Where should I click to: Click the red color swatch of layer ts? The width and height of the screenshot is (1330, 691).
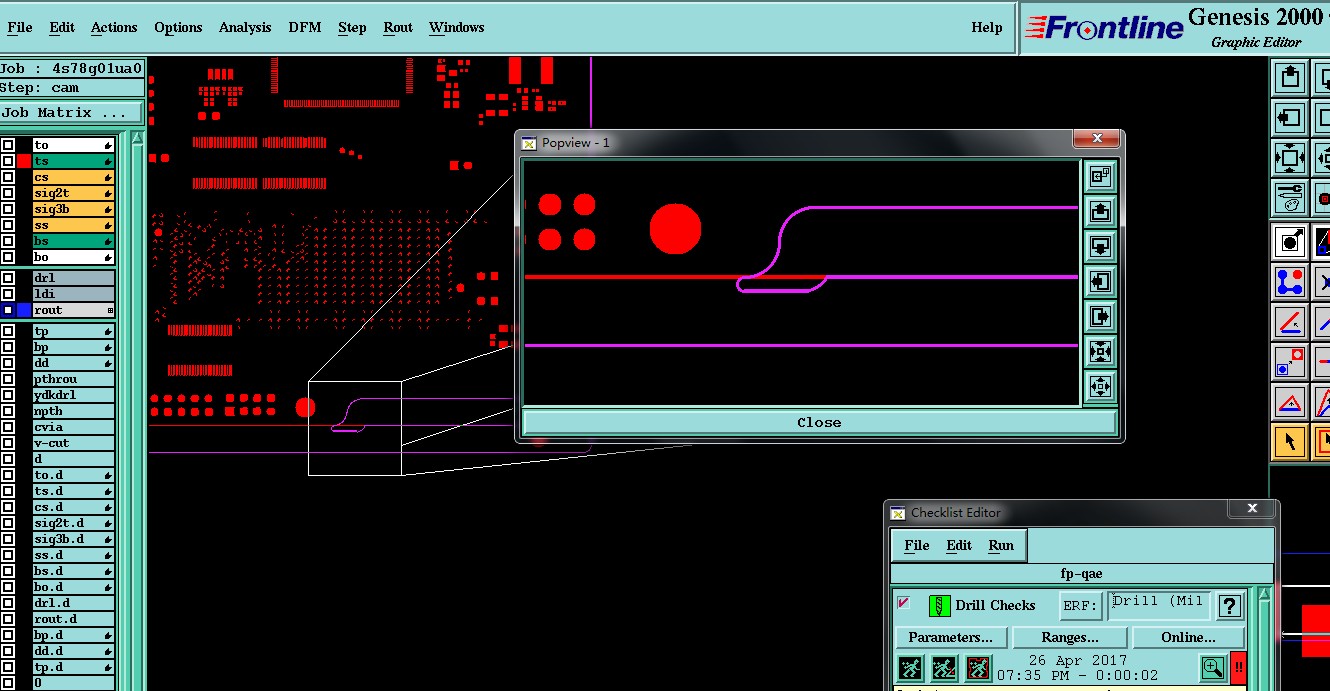tap(24, 161)
